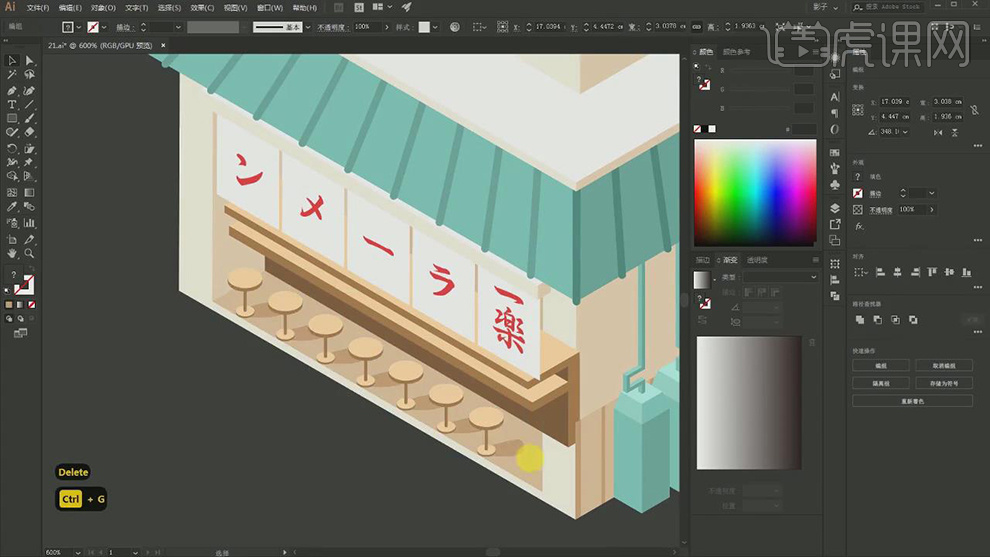Image resolution: width=990 pixels, height=557 pixels.
Task: Select the Blend tool
Action: pyautogui.click(x=29, y=207)
